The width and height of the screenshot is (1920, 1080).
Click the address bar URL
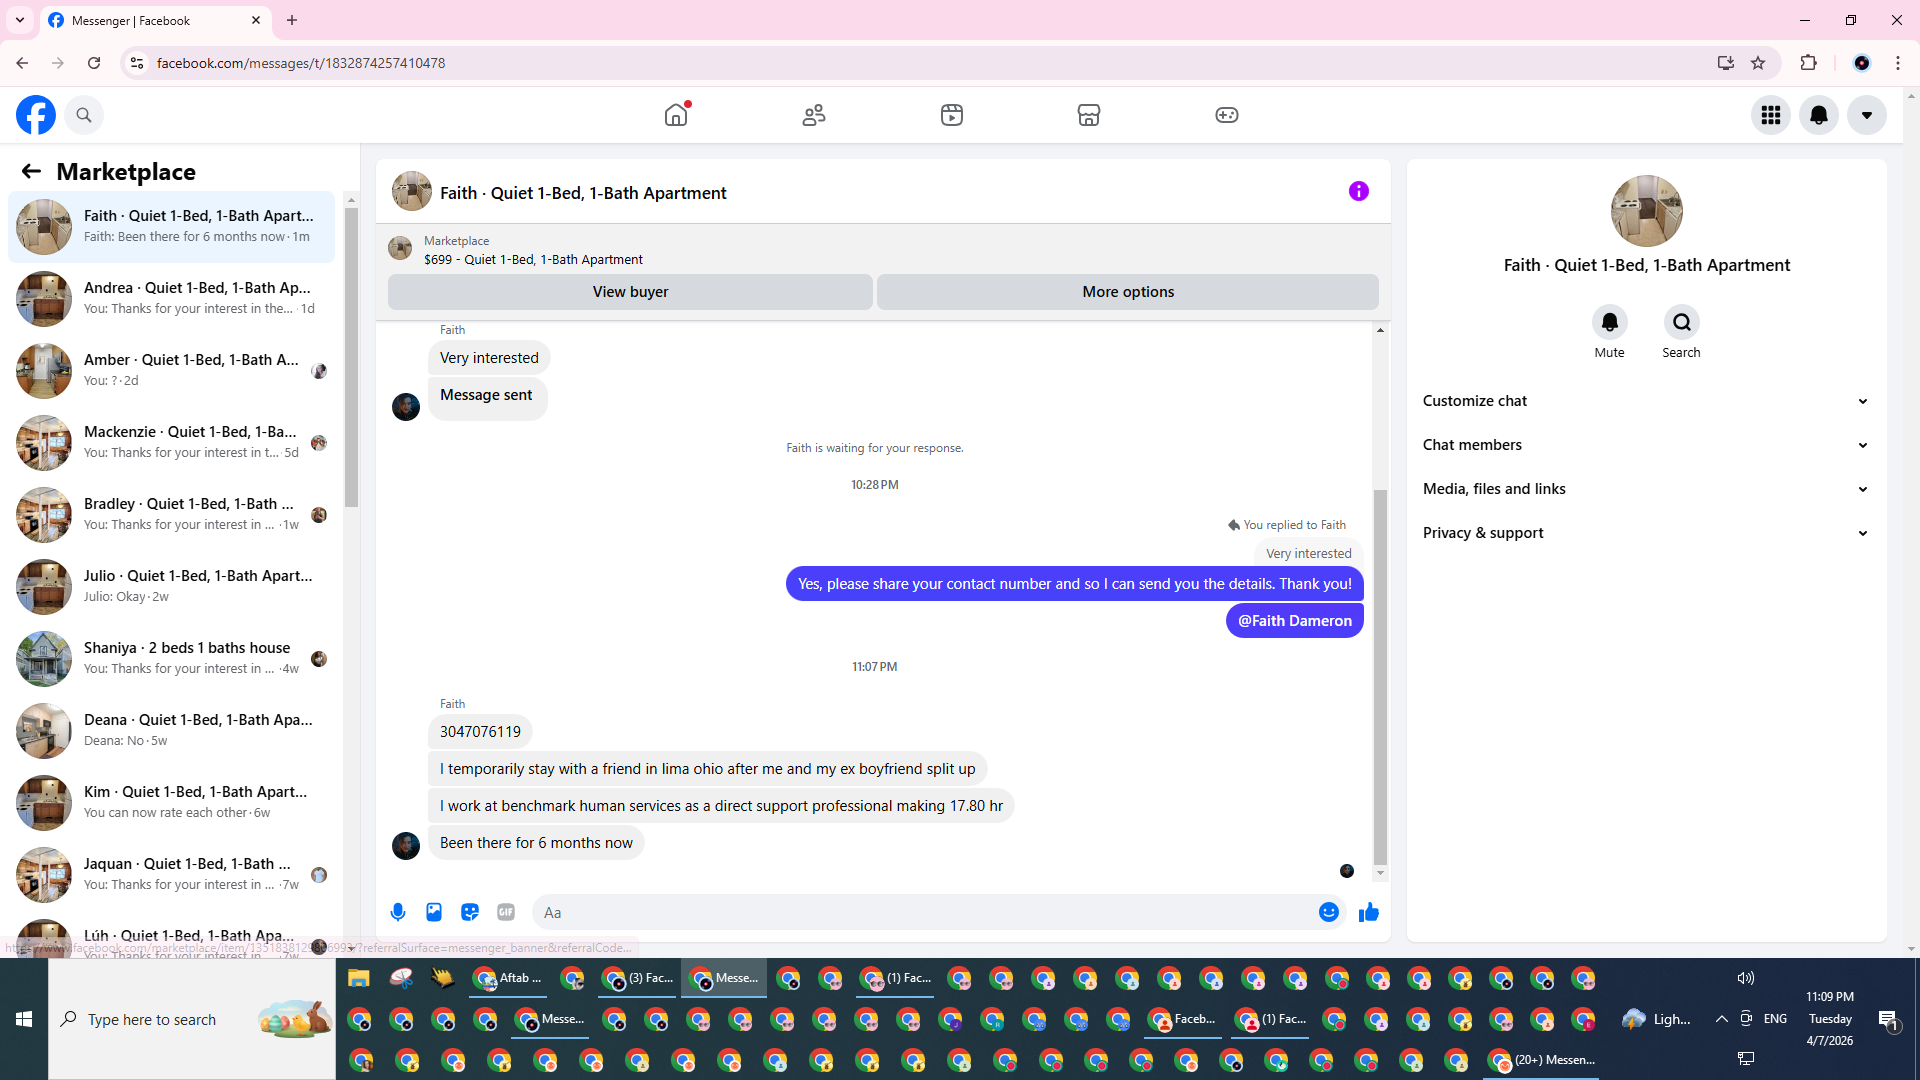pos(301,63)
